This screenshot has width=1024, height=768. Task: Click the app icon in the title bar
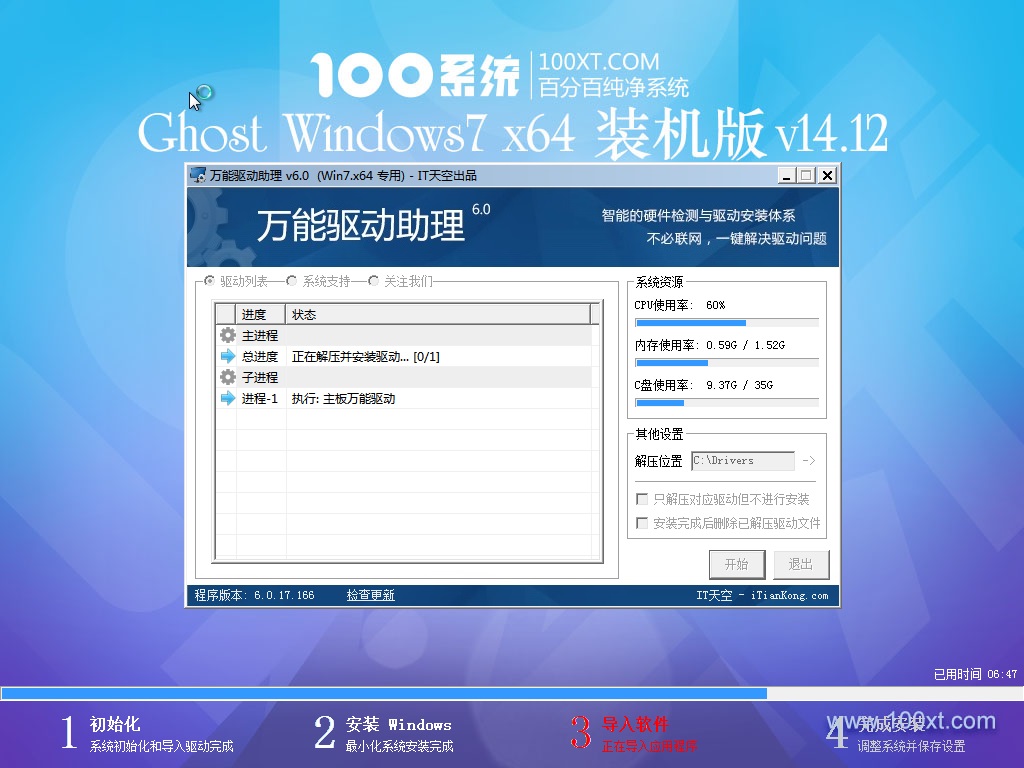coord(198,176)
